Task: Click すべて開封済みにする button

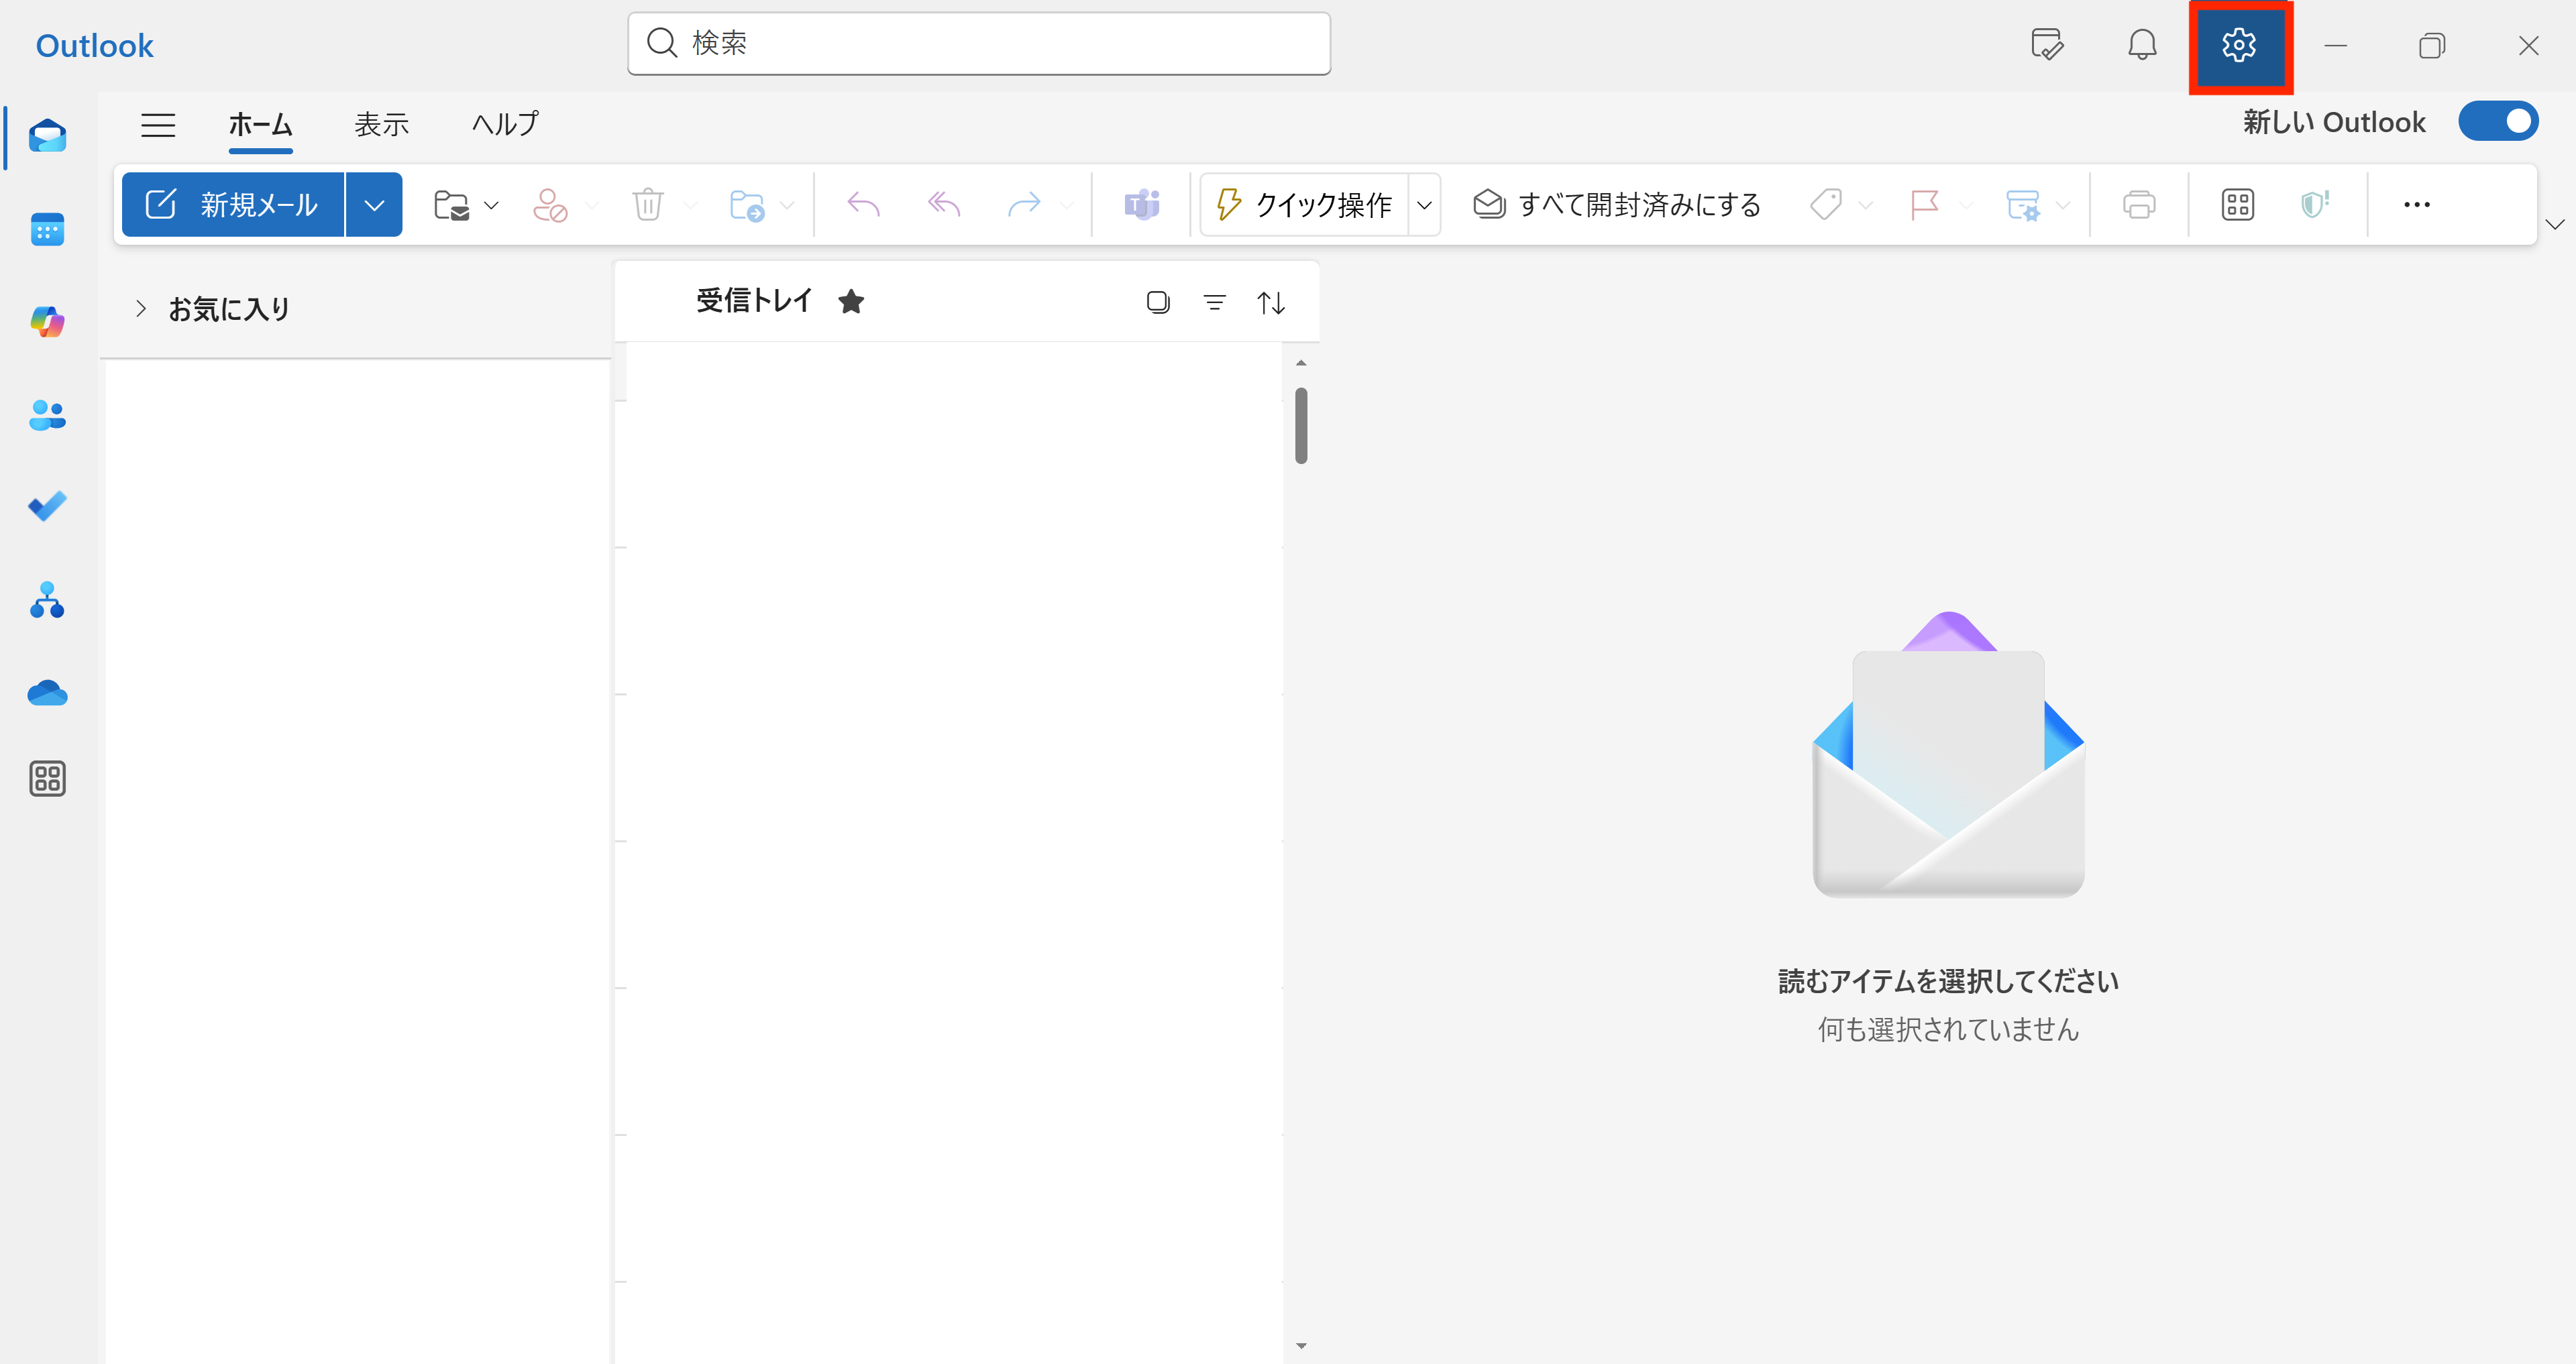Action: 1616,205
